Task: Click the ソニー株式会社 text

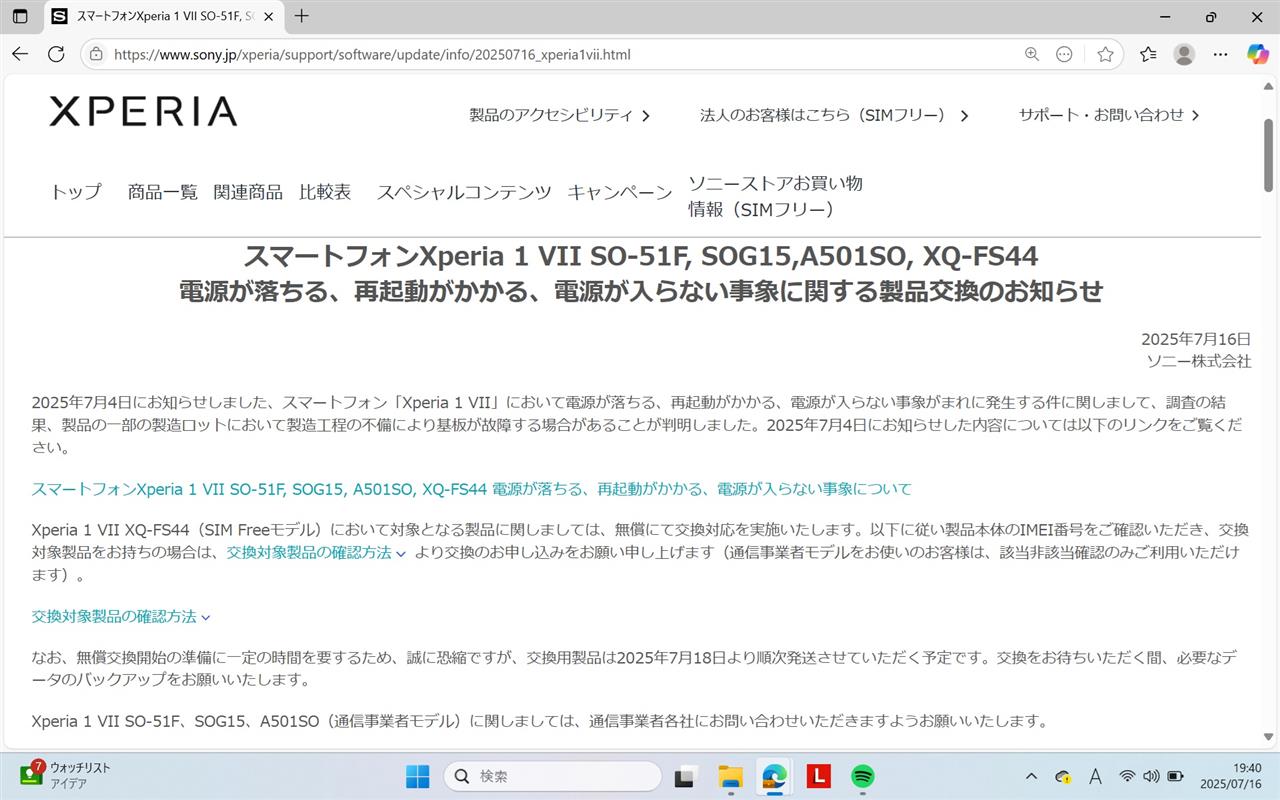Action: [x=1199, y=361]
